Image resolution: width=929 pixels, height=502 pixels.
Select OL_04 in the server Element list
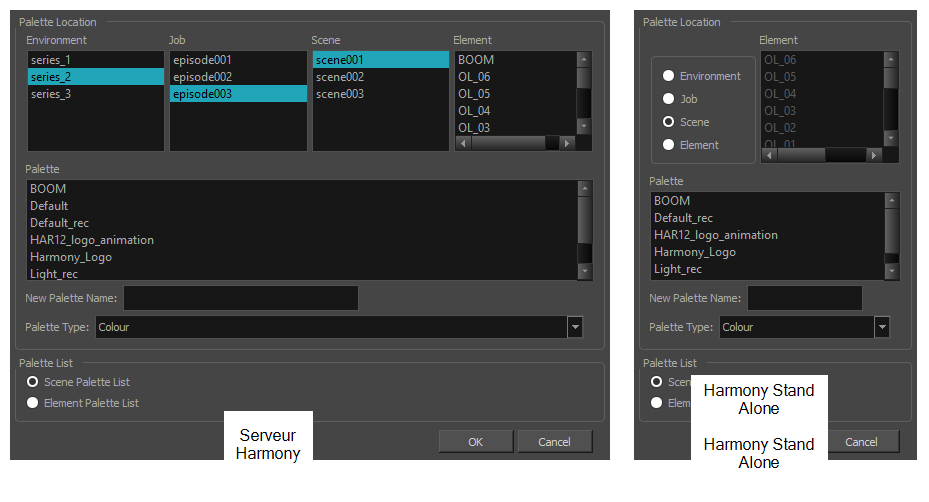(515, 111)
